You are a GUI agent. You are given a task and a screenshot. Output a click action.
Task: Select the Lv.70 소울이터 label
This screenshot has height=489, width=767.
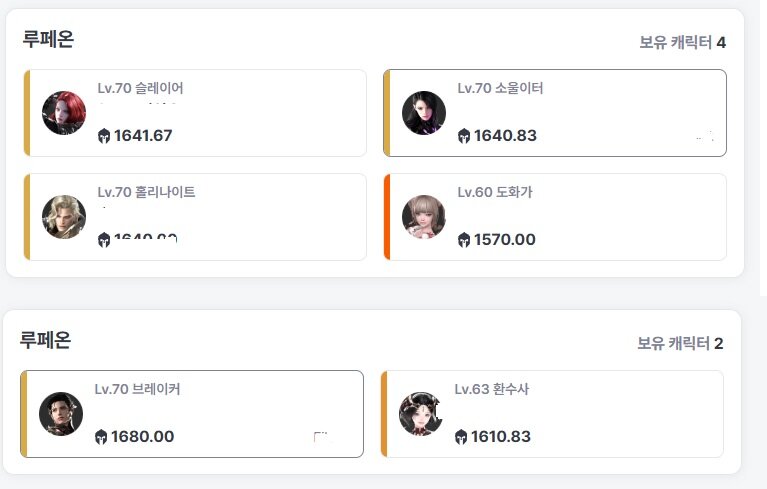[x=500, y=88]
